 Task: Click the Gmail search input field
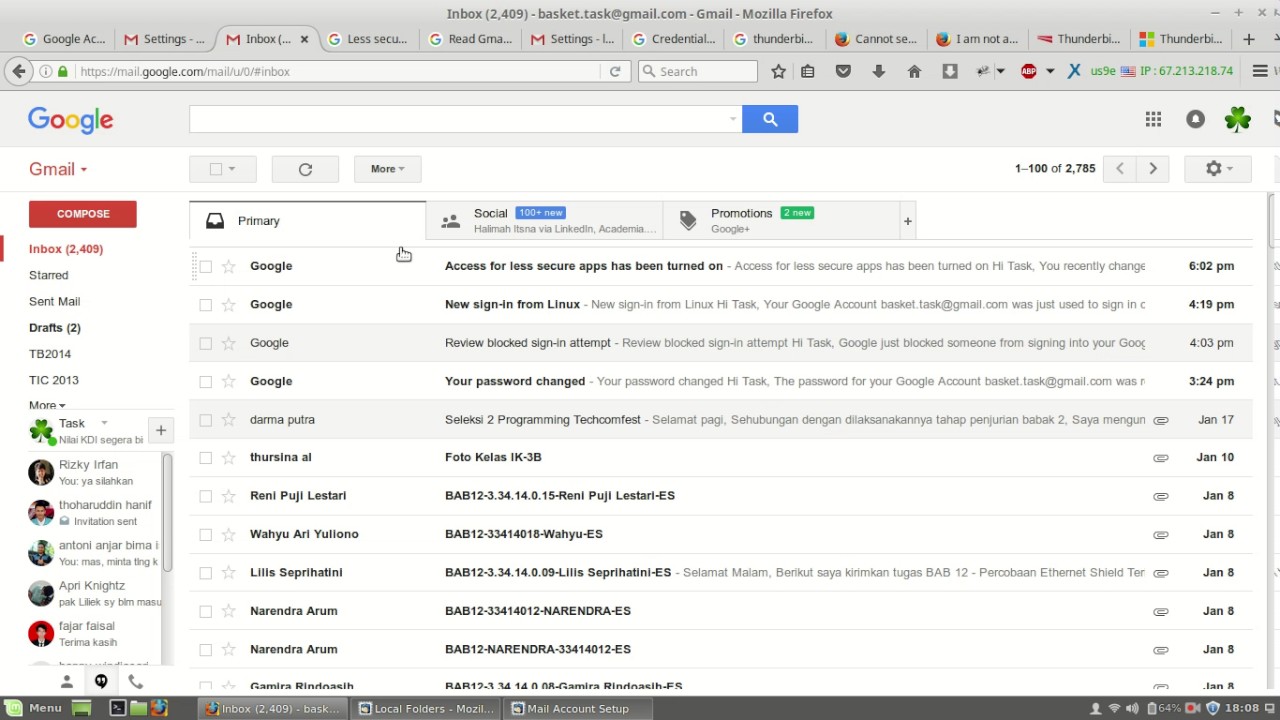(x=458, y=119)
